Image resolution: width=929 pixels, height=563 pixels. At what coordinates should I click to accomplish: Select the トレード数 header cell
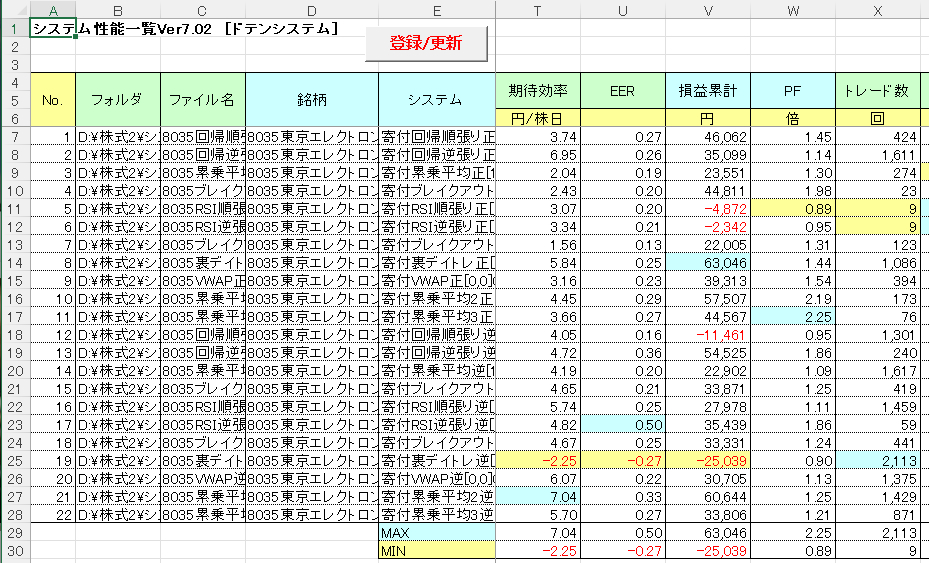[877, 91]
